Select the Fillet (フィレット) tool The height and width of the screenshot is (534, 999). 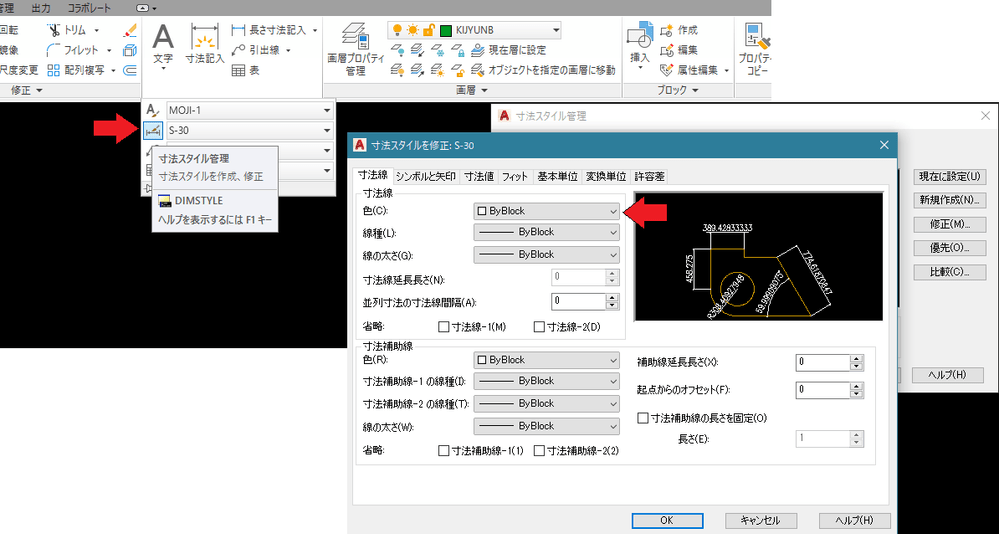click(x=73, y=50)
